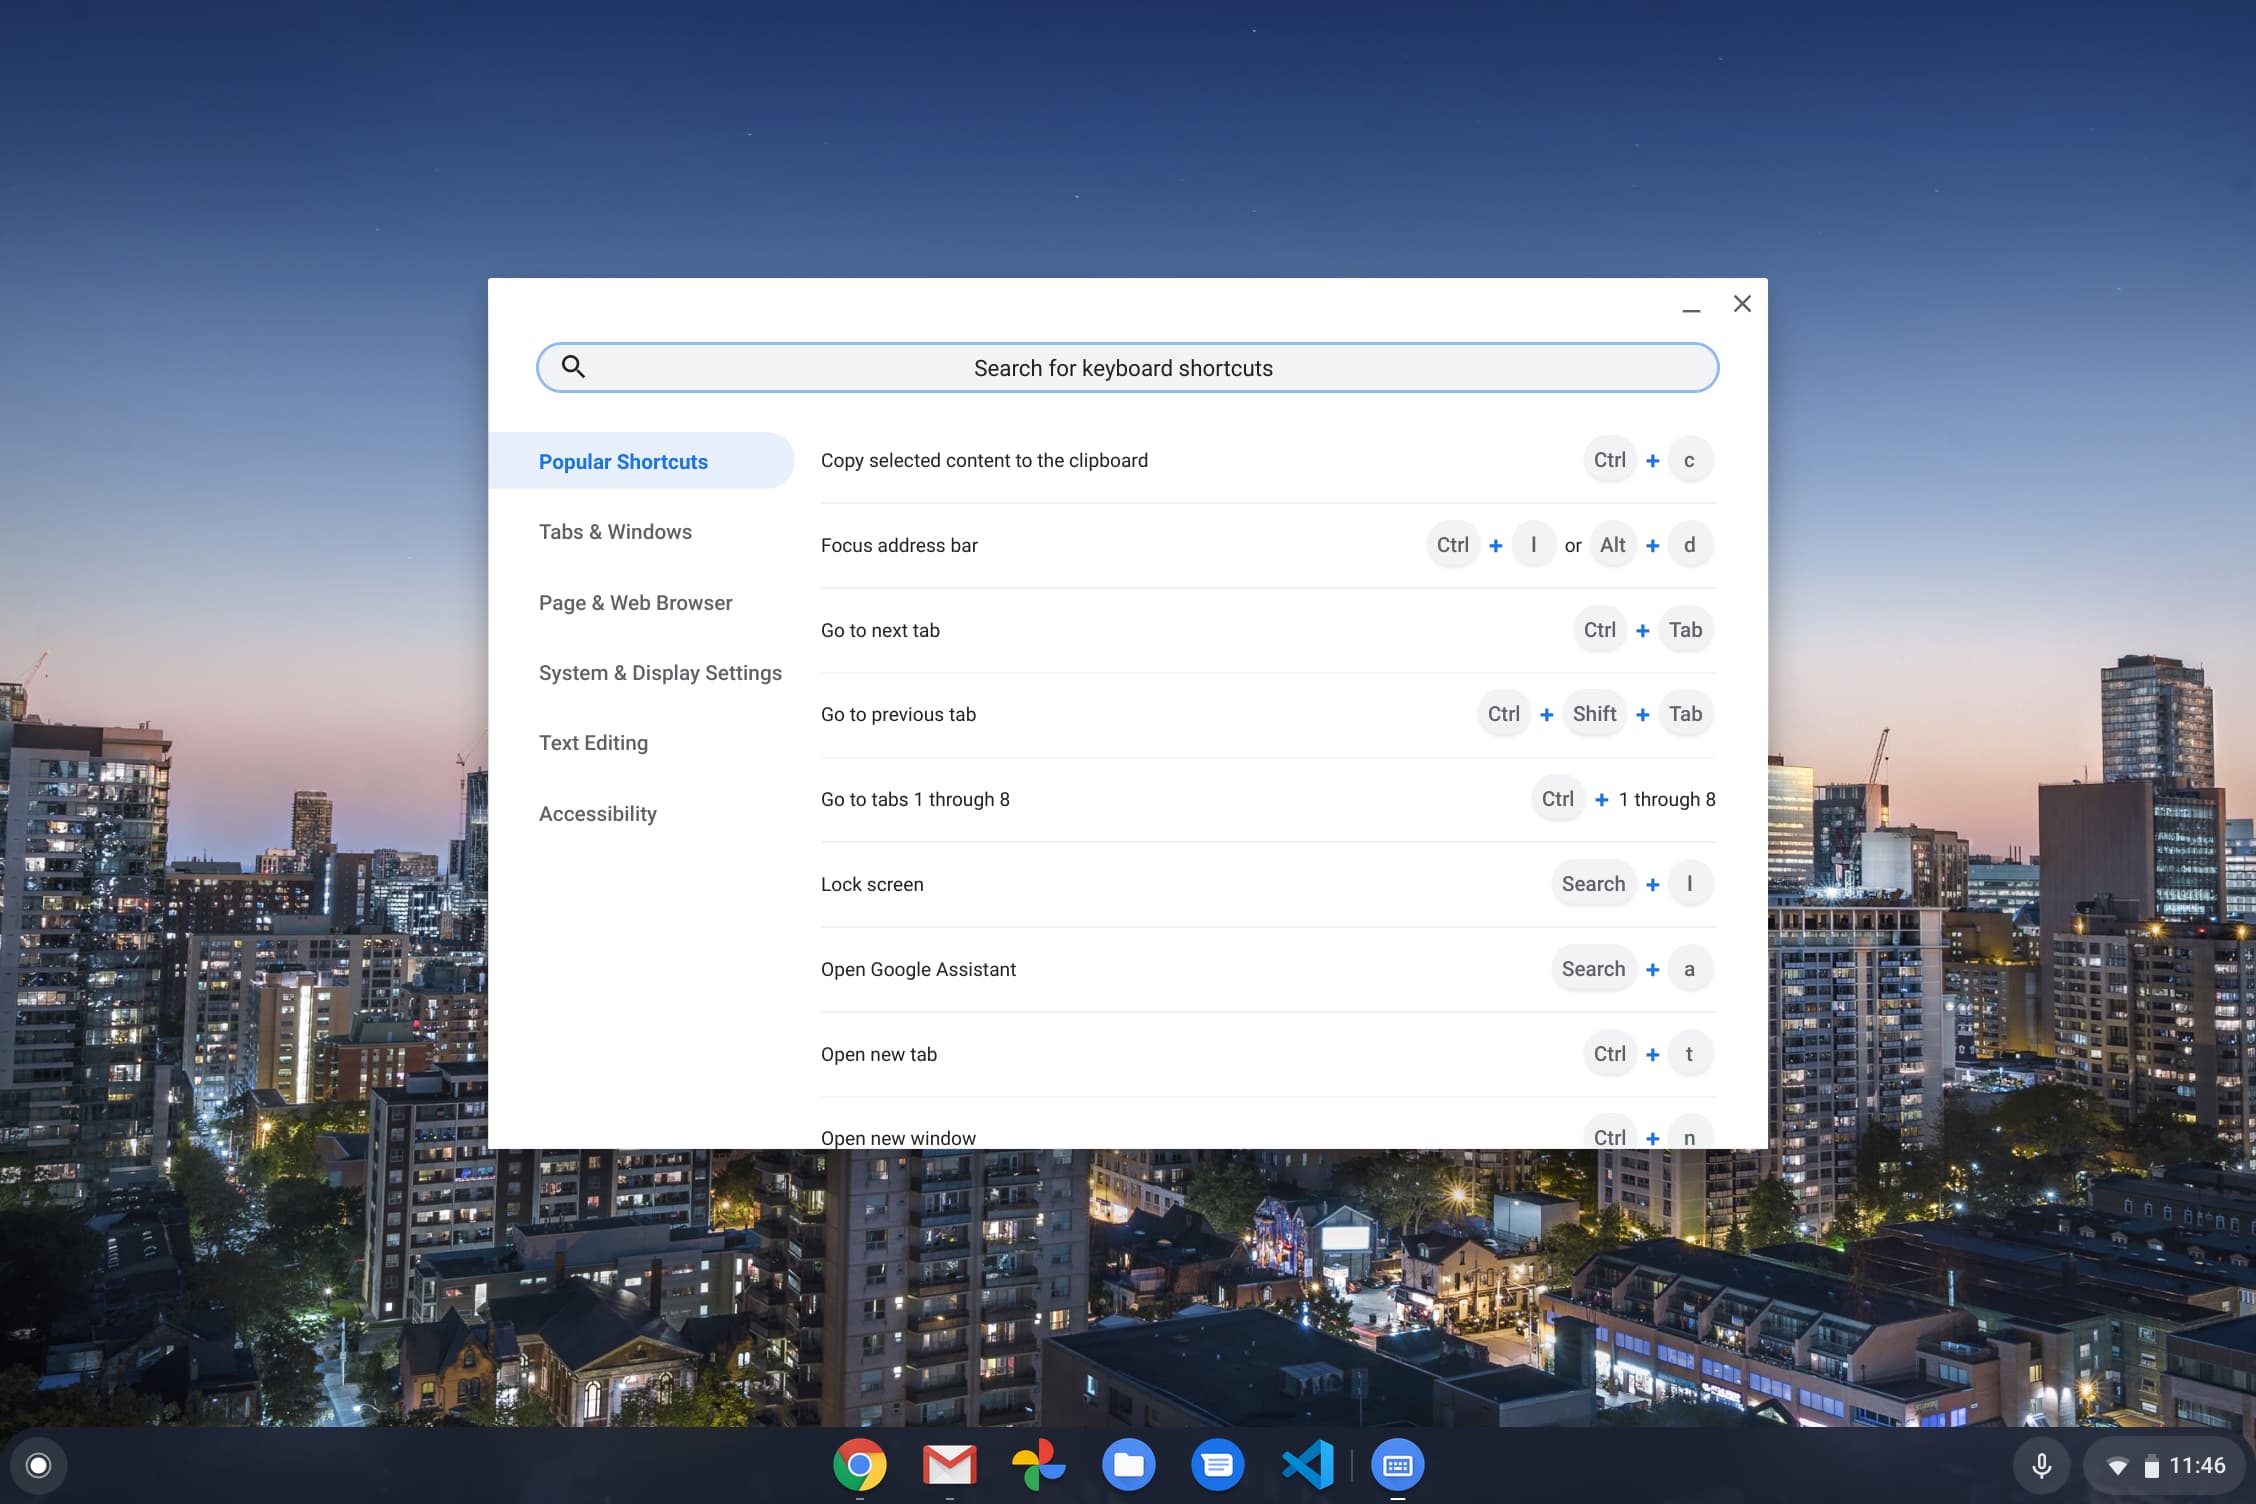Click the Search key chip in Google Assistant row
Viewport: 2256px width, 1504px height.
[1593, 969]
